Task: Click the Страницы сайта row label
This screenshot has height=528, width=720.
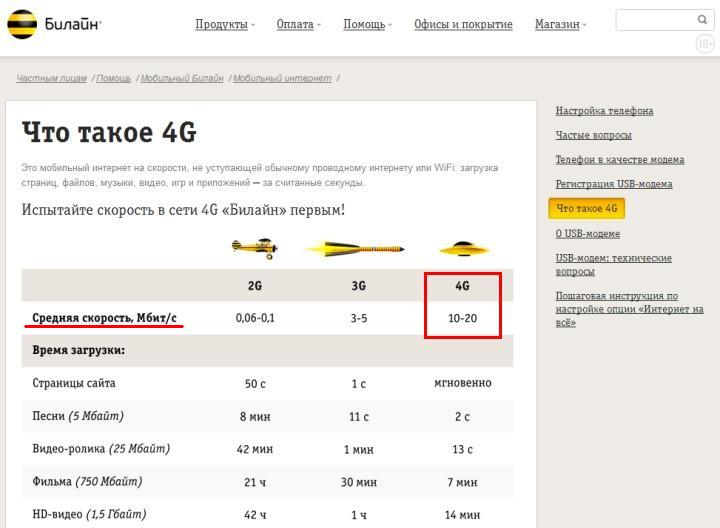Action: (74, 383)
